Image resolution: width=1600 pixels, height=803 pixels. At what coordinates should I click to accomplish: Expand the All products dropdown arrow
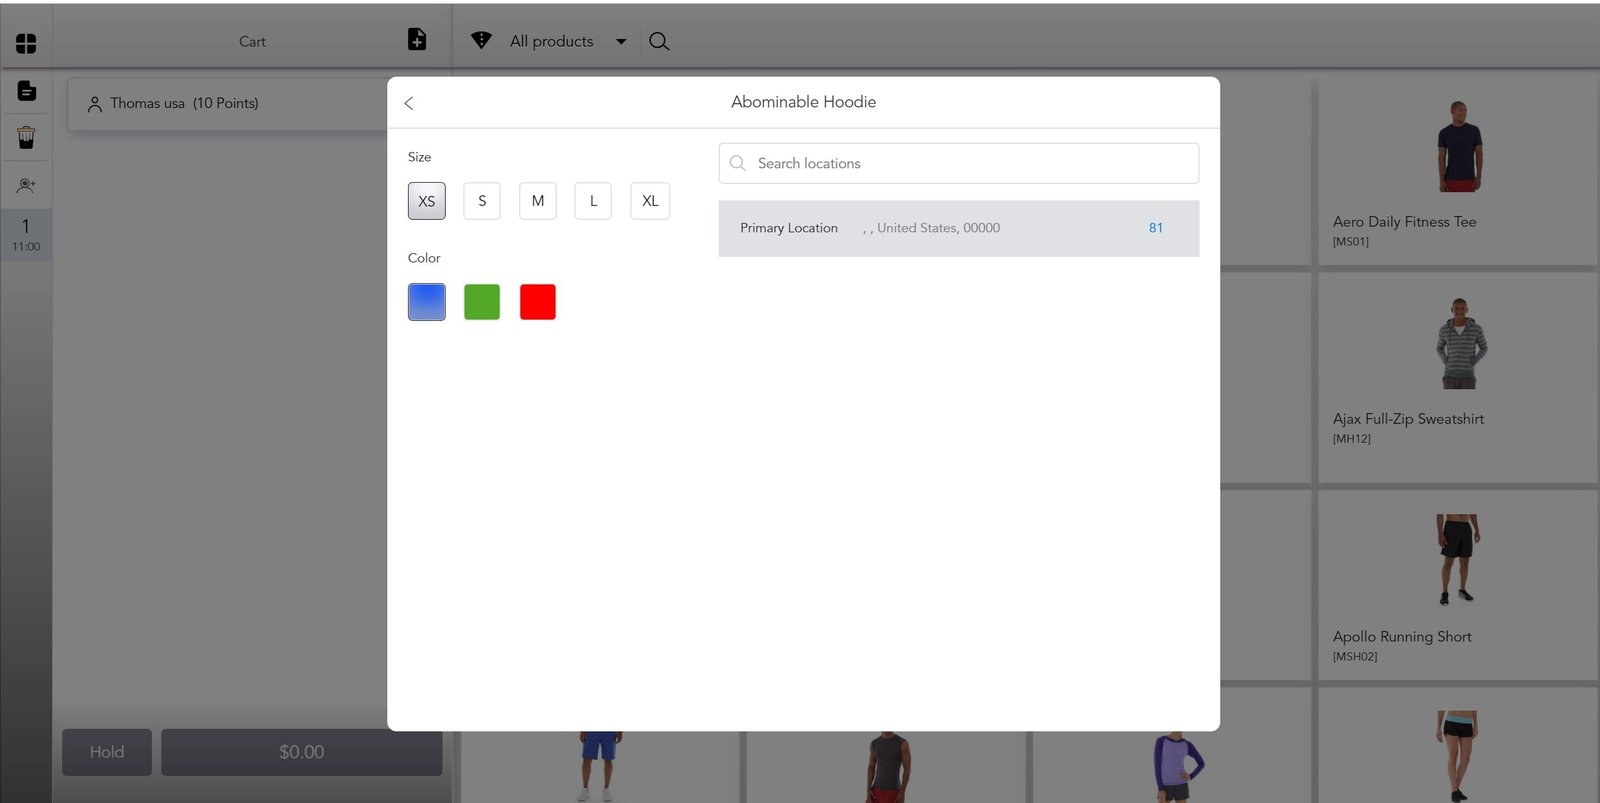coord(621,42)
